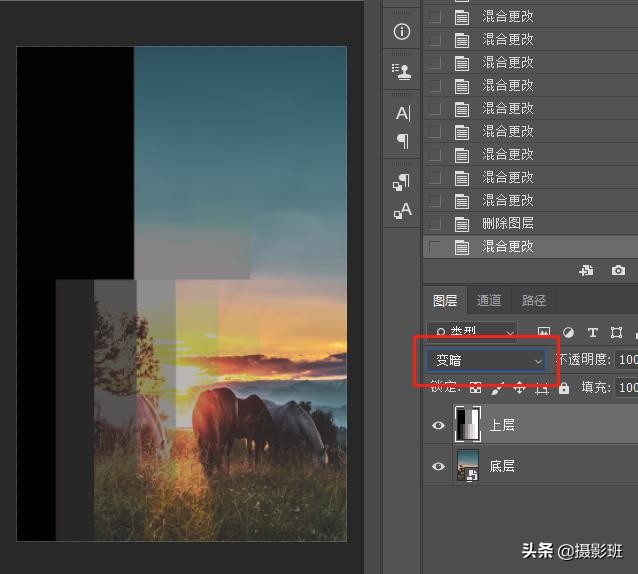Image resolution: width=638 pixels, height=574 pixels.
Task: Click the 不透明度 label
Action: tap(583, 360)
